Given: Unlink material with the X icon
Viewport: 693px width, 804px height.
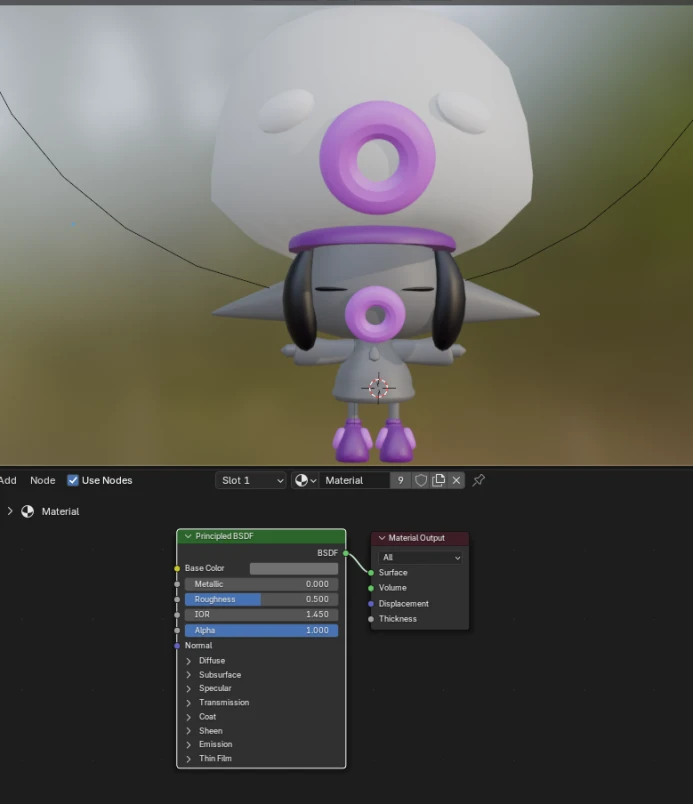Looking at the screenshot, I should tap(456, 481).
